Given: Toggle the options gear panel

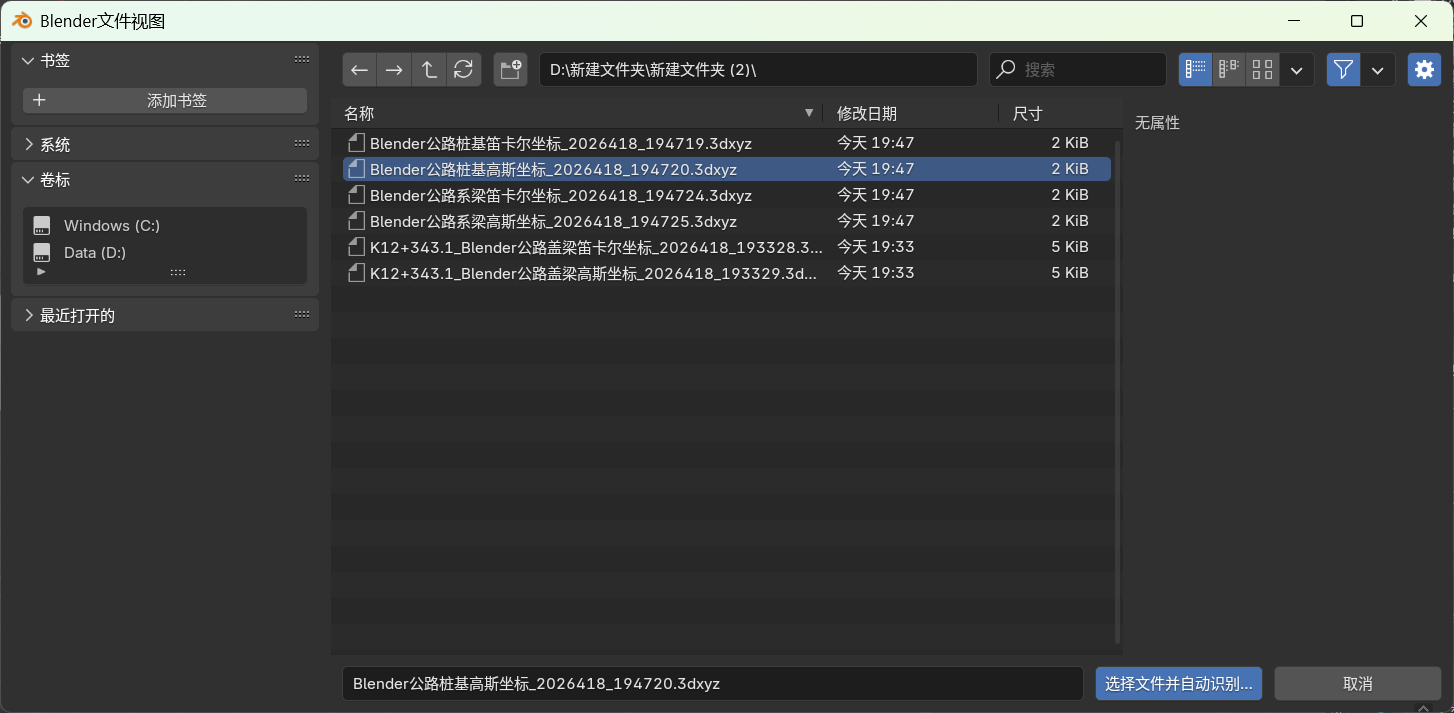Looking at the screenshot, I should (1424, 70).
